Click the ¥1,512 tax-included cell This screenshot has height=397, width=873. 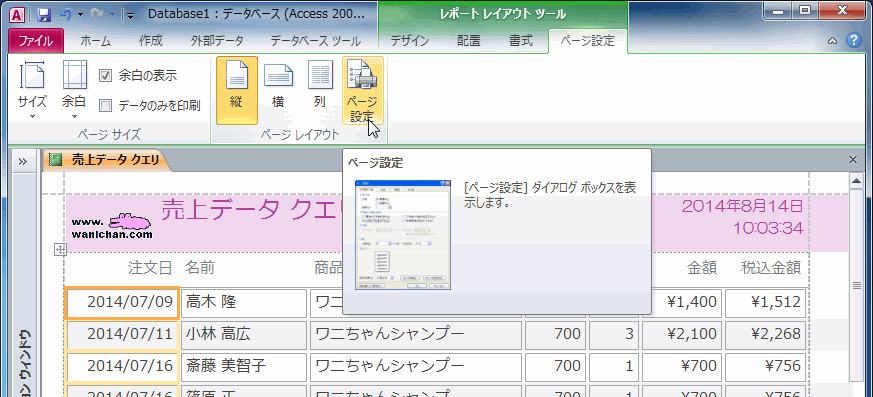coord(766,303)
